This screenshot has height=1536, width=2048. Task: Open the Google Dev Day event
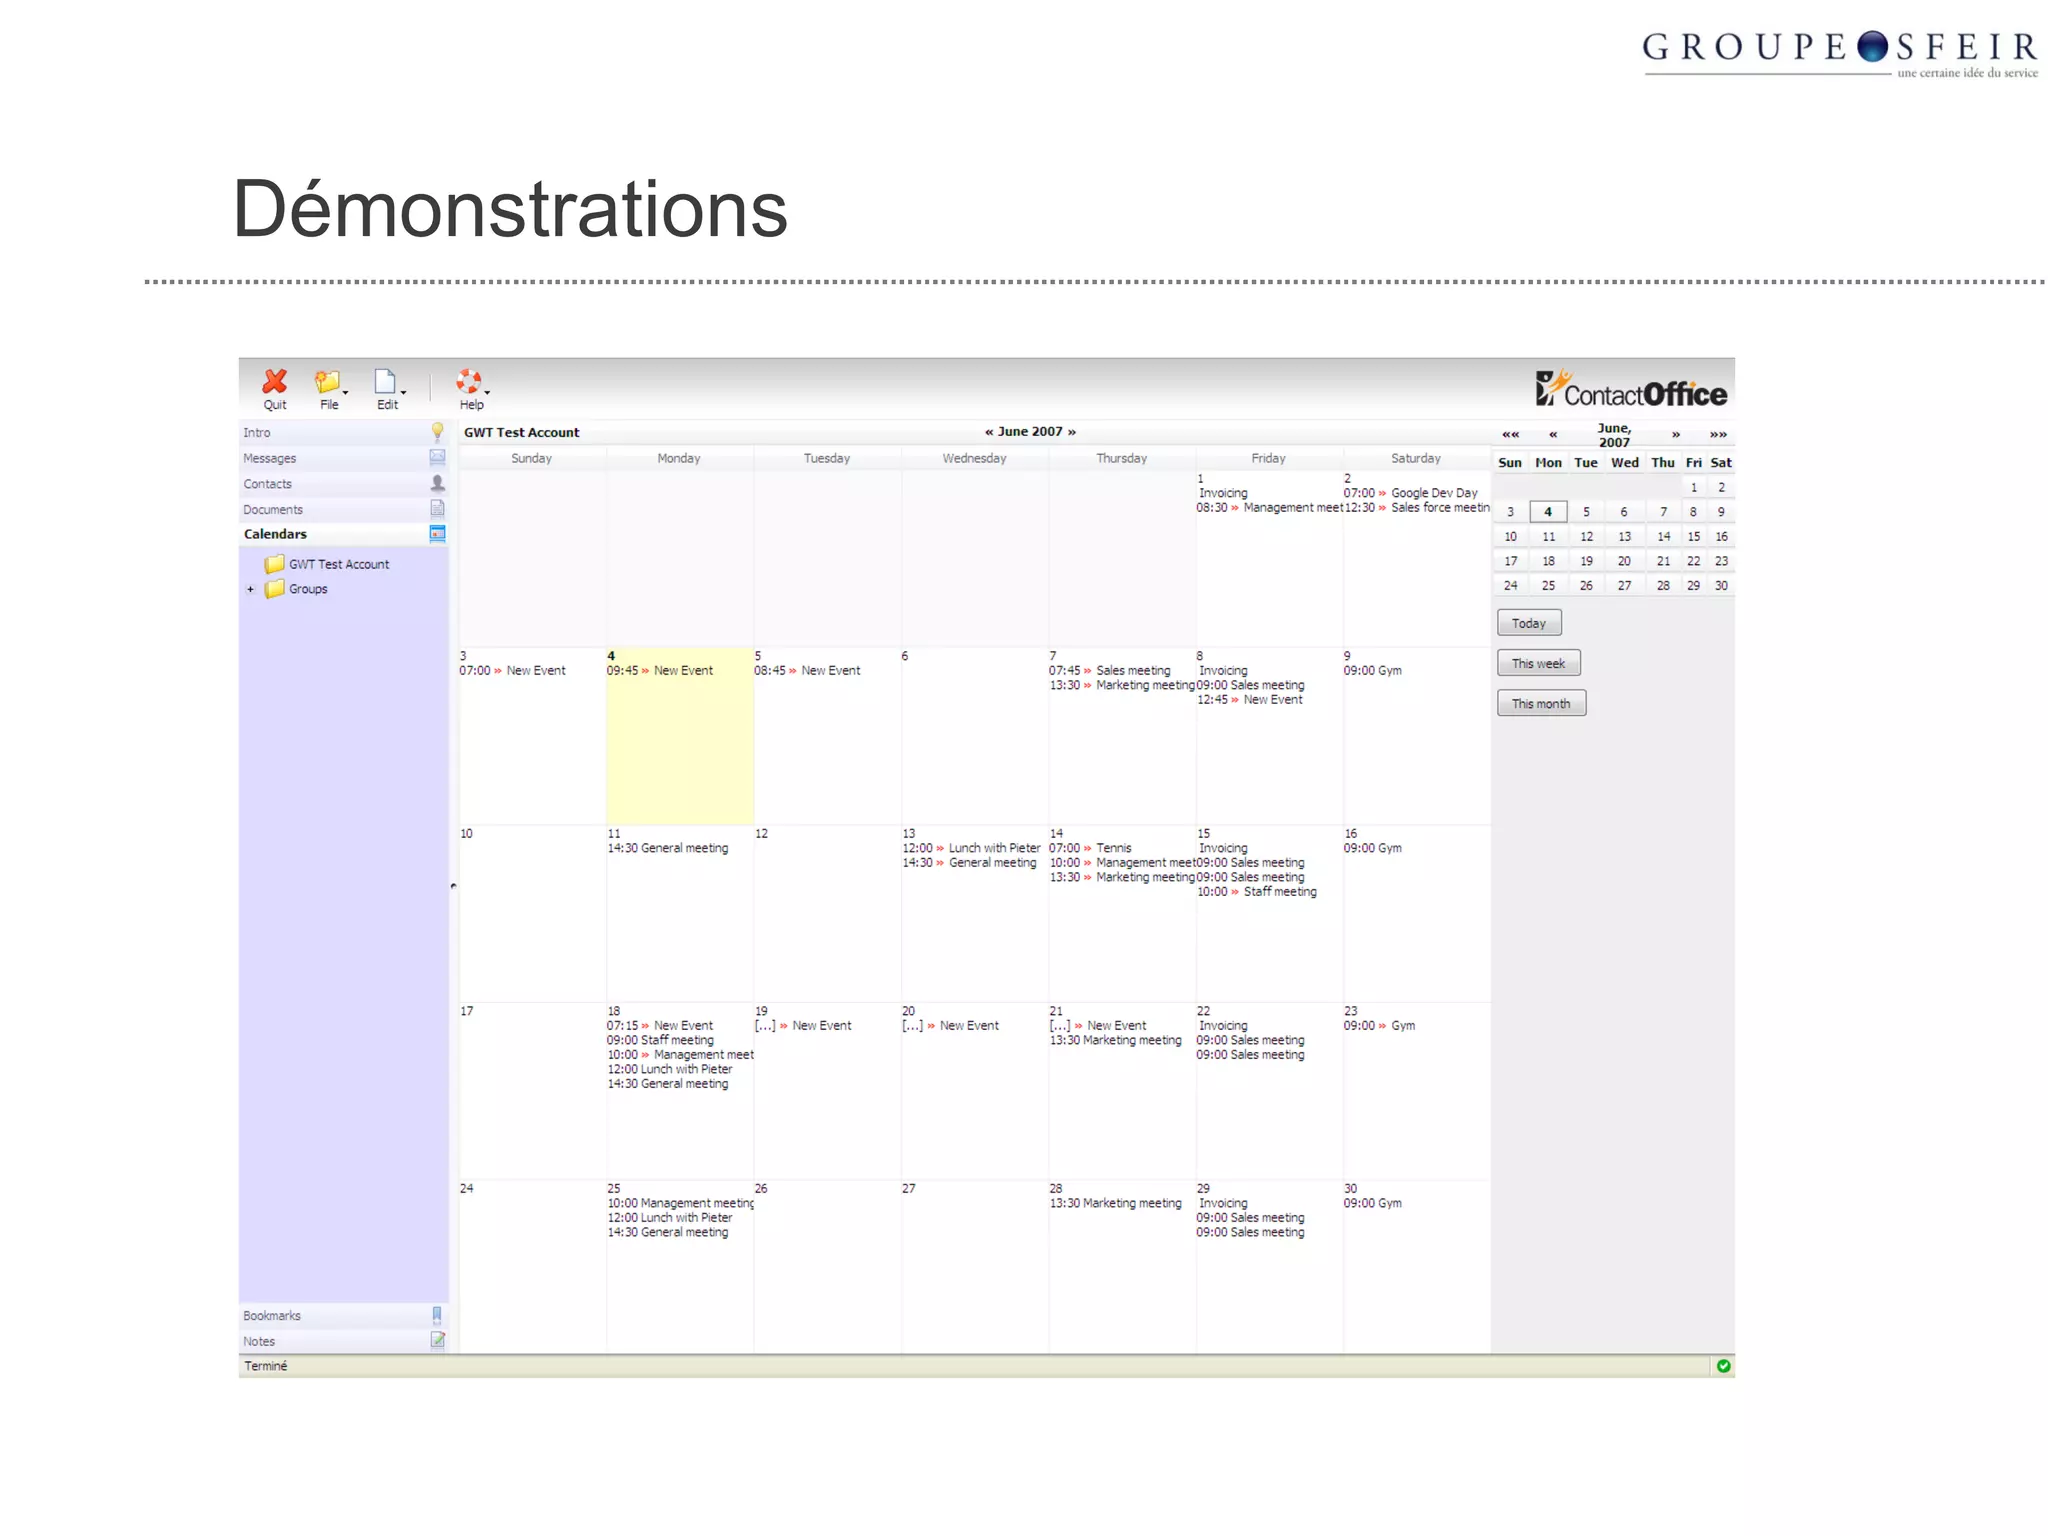click(1433, 493)
